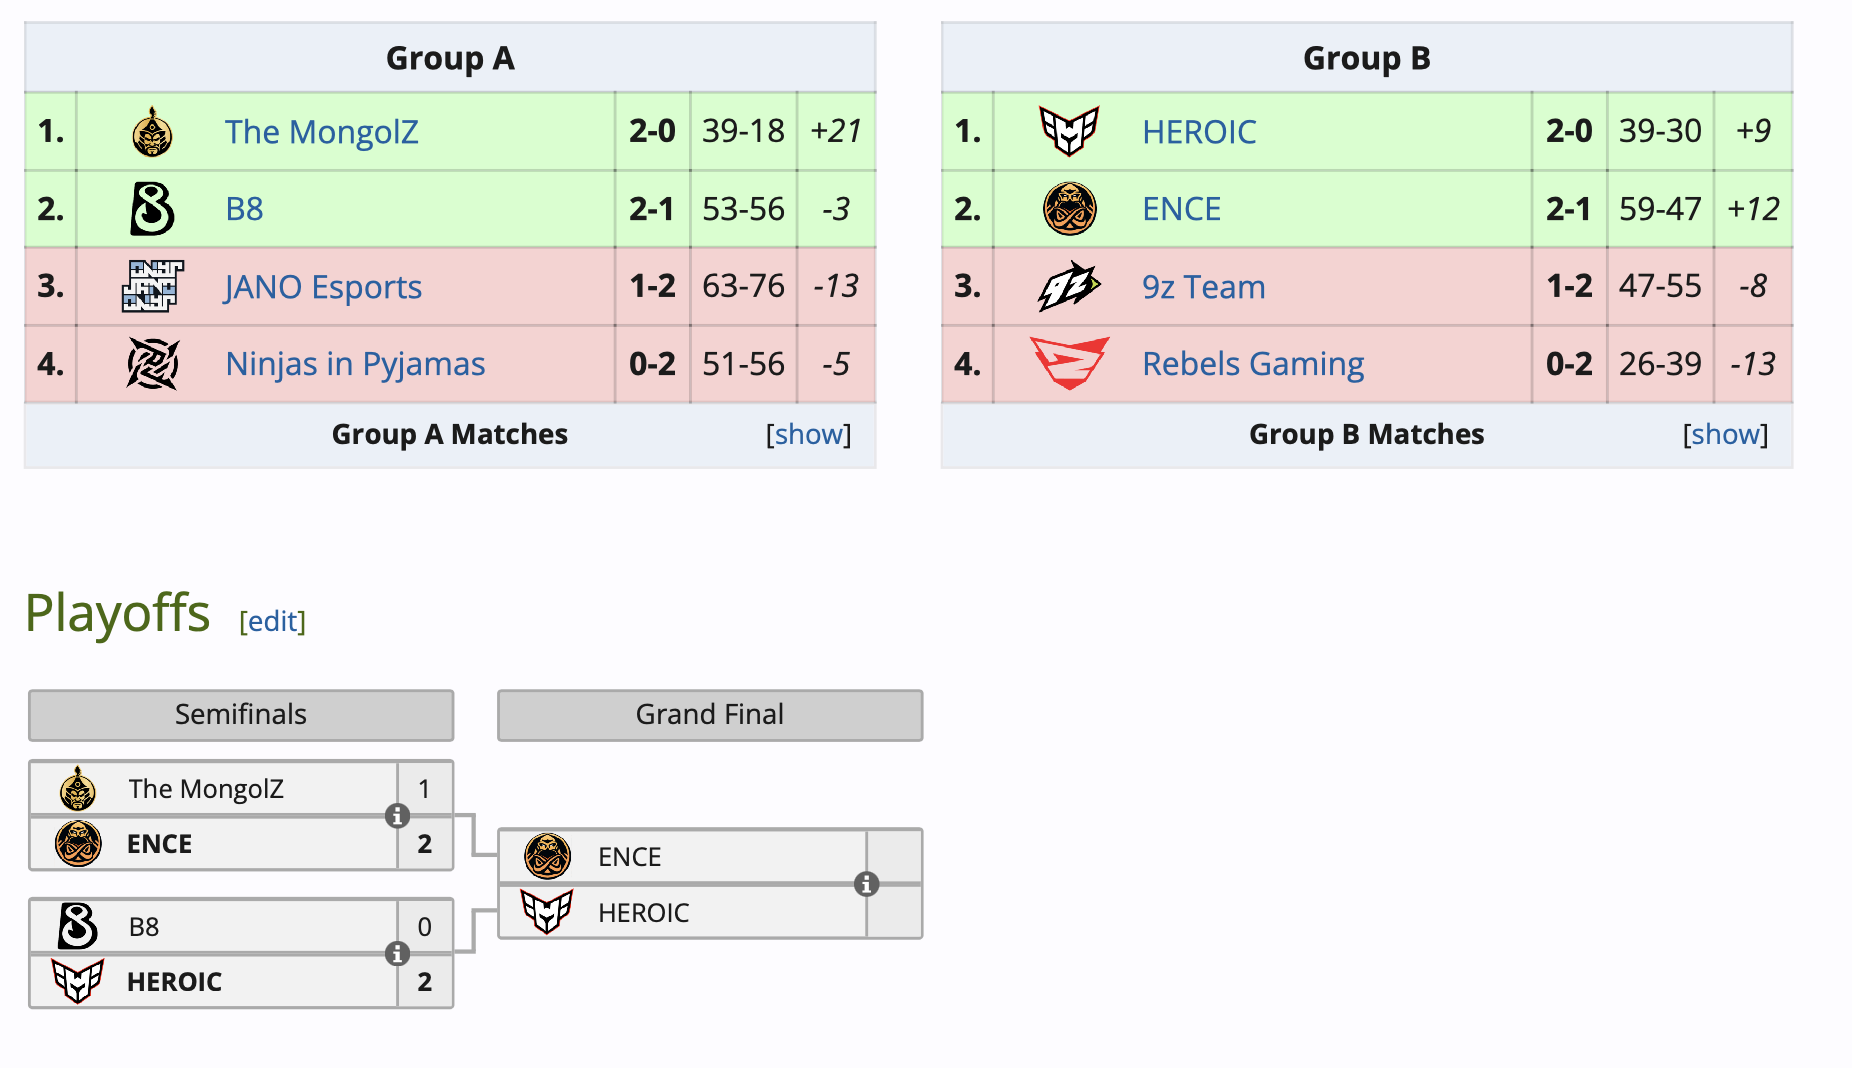1852x1068 pixels.
Task: Click the Rebels Gaming logo
Action: point(1068,364)
